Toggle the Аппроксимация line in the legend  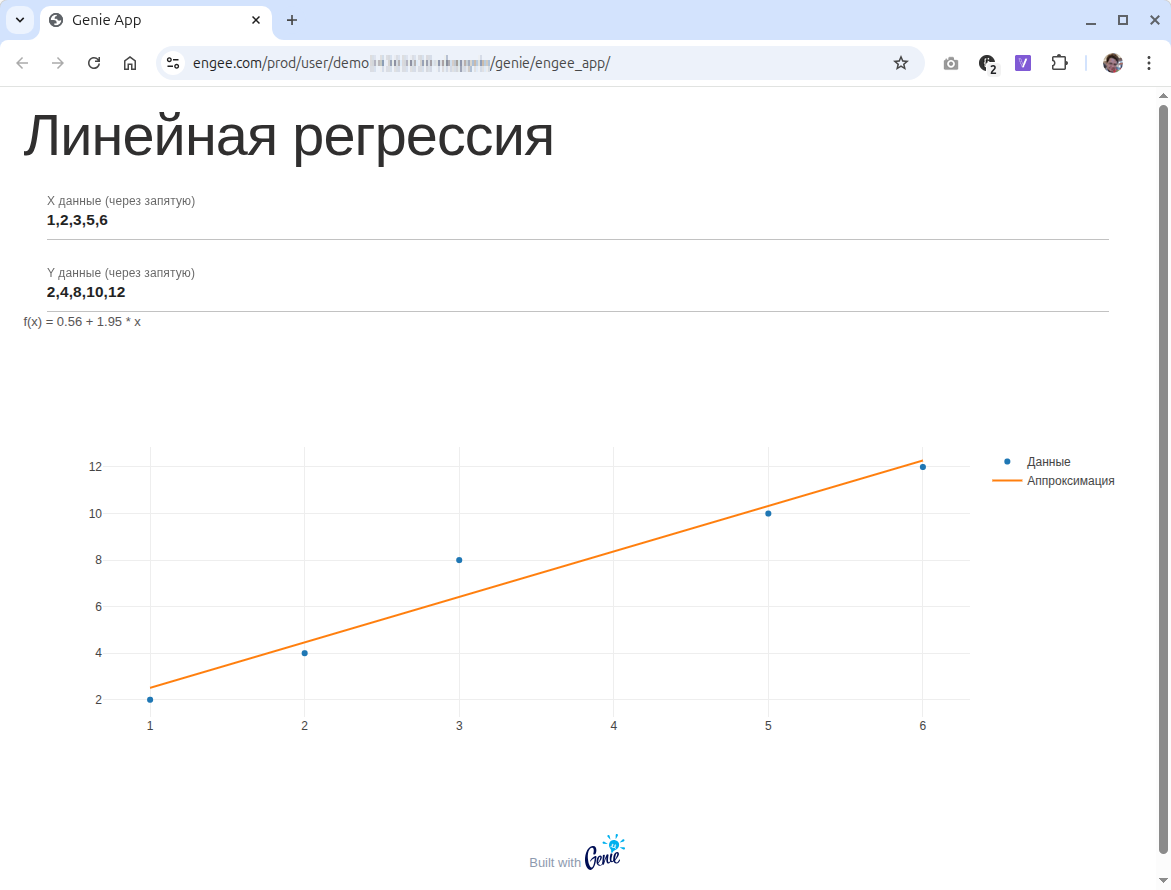tap(1071, 480)
